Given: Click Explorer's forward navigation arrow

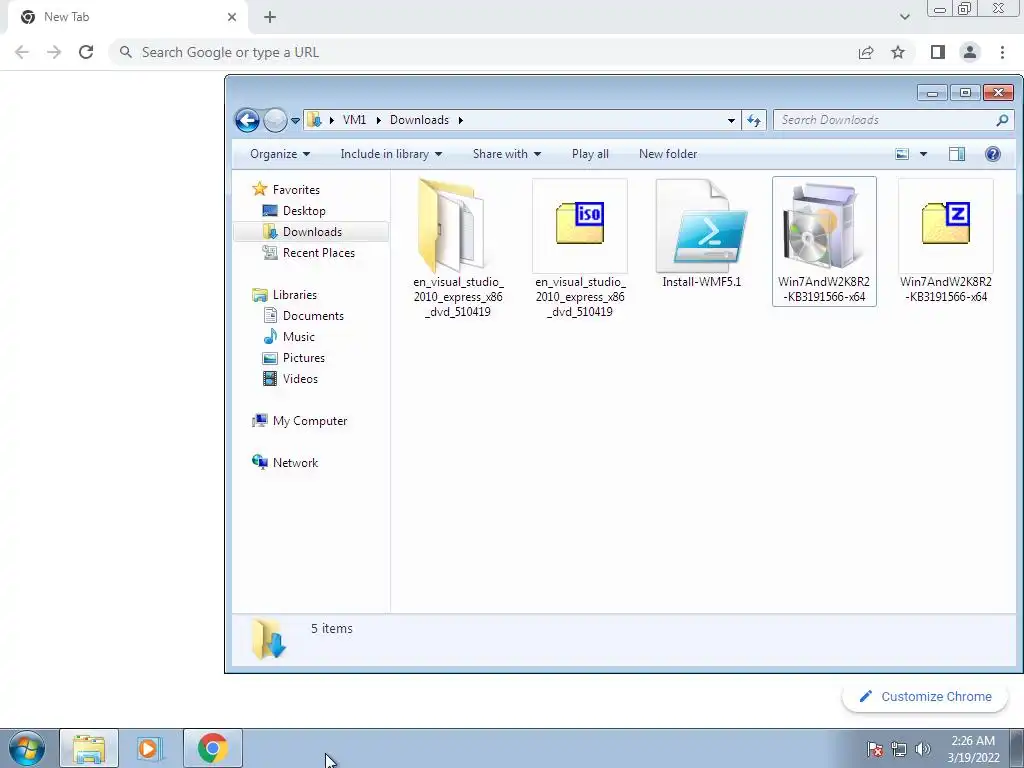Looking at the screenshot, I should tap(275, 120).
